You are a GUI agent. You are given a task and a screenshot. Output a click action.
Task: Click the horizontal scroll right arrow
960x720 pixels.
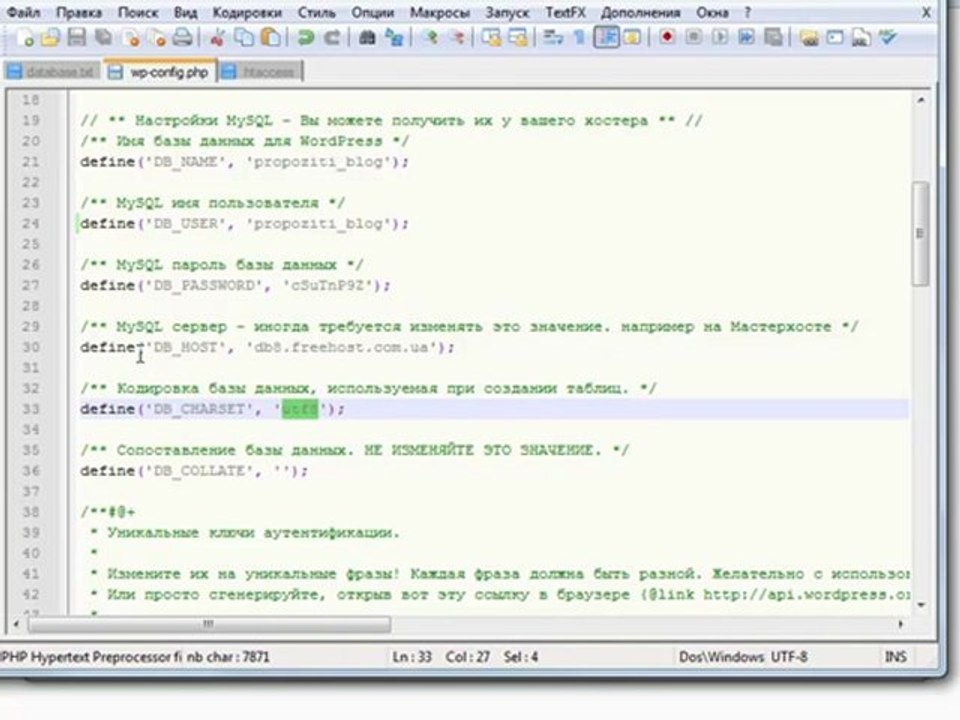[x=901, y=624]
